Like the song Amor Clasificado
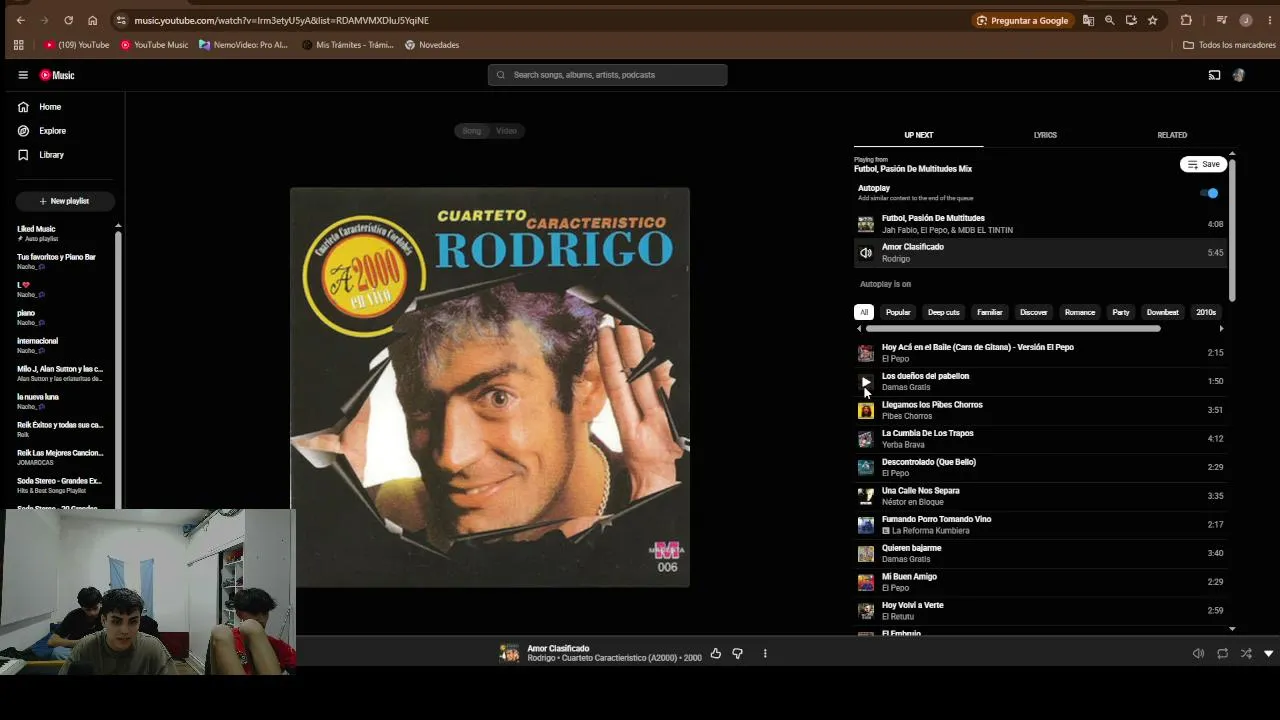 (716, 654)
